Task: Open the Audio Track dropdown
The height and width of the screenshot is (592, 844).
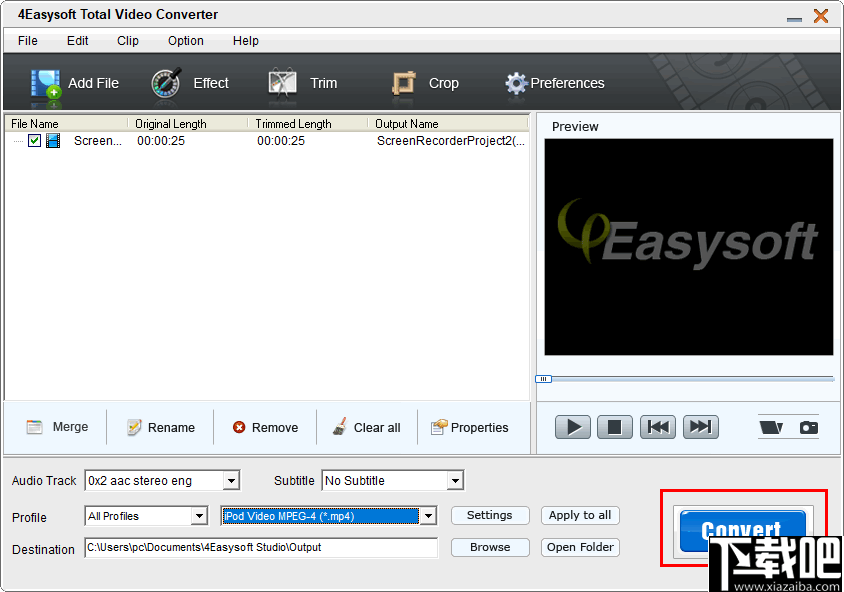Action: click(234, 480)
